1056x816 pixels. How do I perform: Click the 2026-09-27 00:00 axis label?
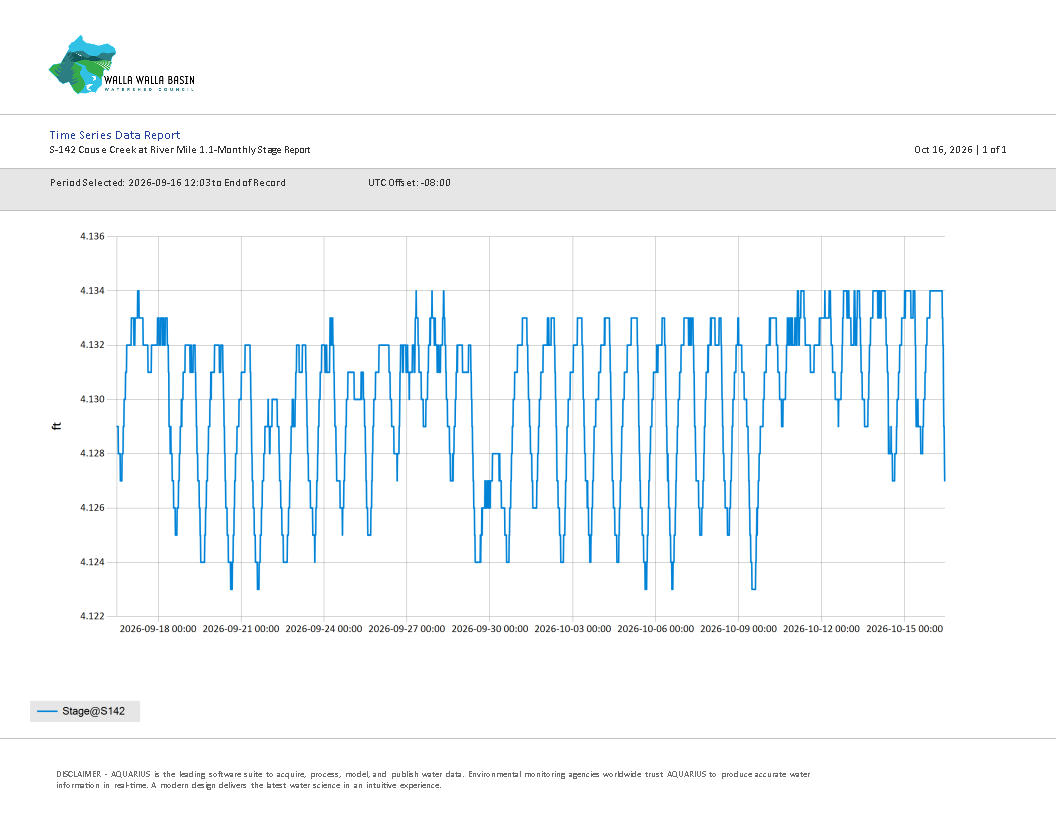click(x=407, y=629)
